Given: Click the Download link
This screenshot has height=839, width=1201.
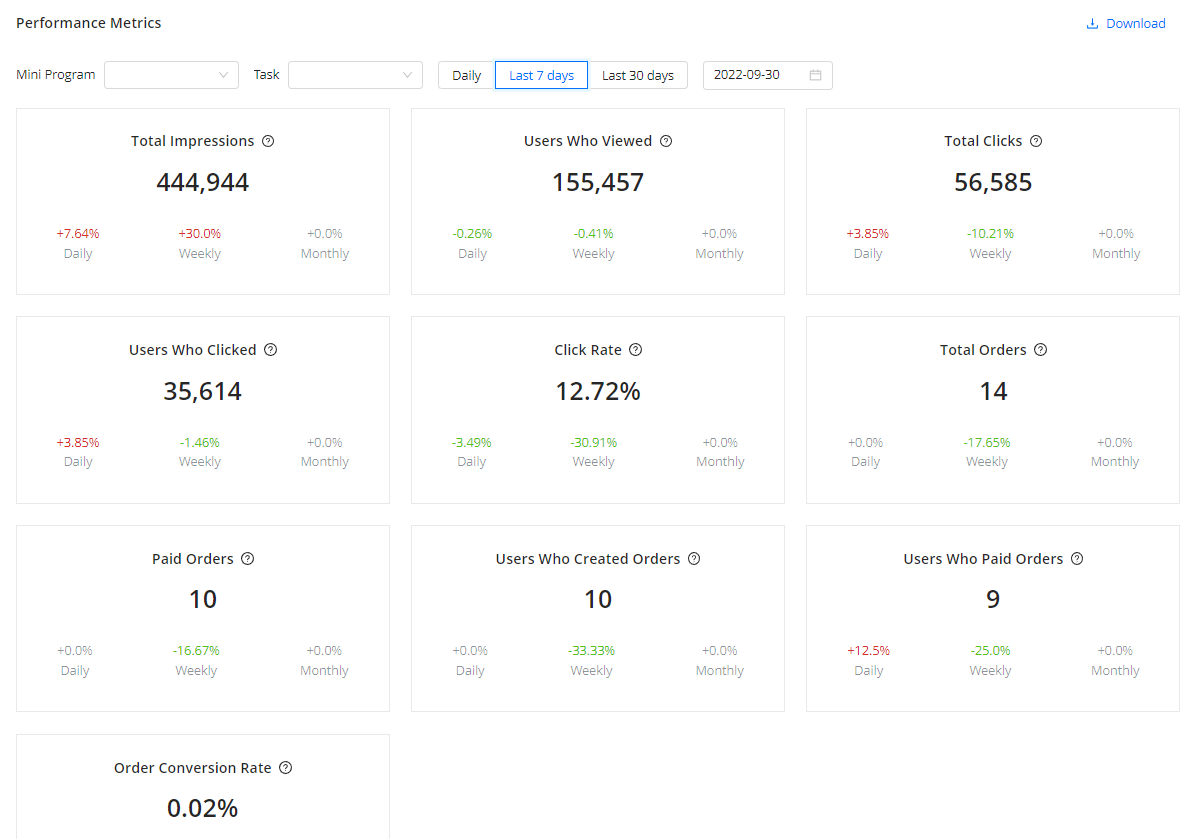Looking at the screenshot, I should [1126, 24].
